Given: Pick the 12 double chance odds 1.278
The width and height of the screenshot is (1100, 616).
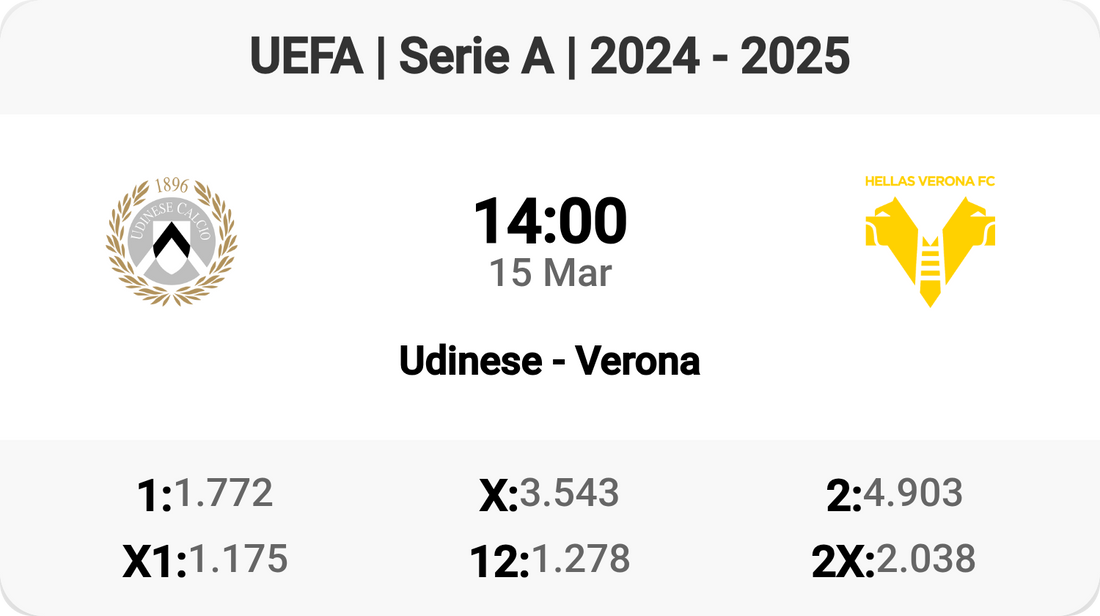Looking at the screenshot, I should [x=580, y=558].
